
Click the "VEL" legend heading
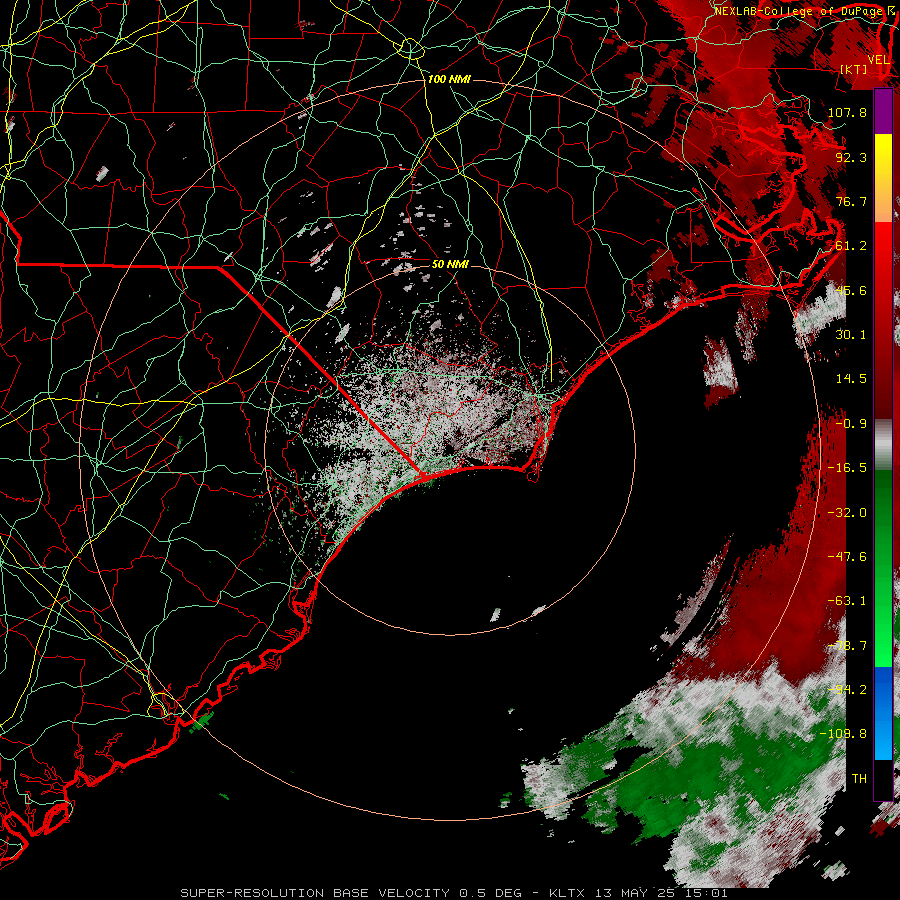(x=879, y=60)
